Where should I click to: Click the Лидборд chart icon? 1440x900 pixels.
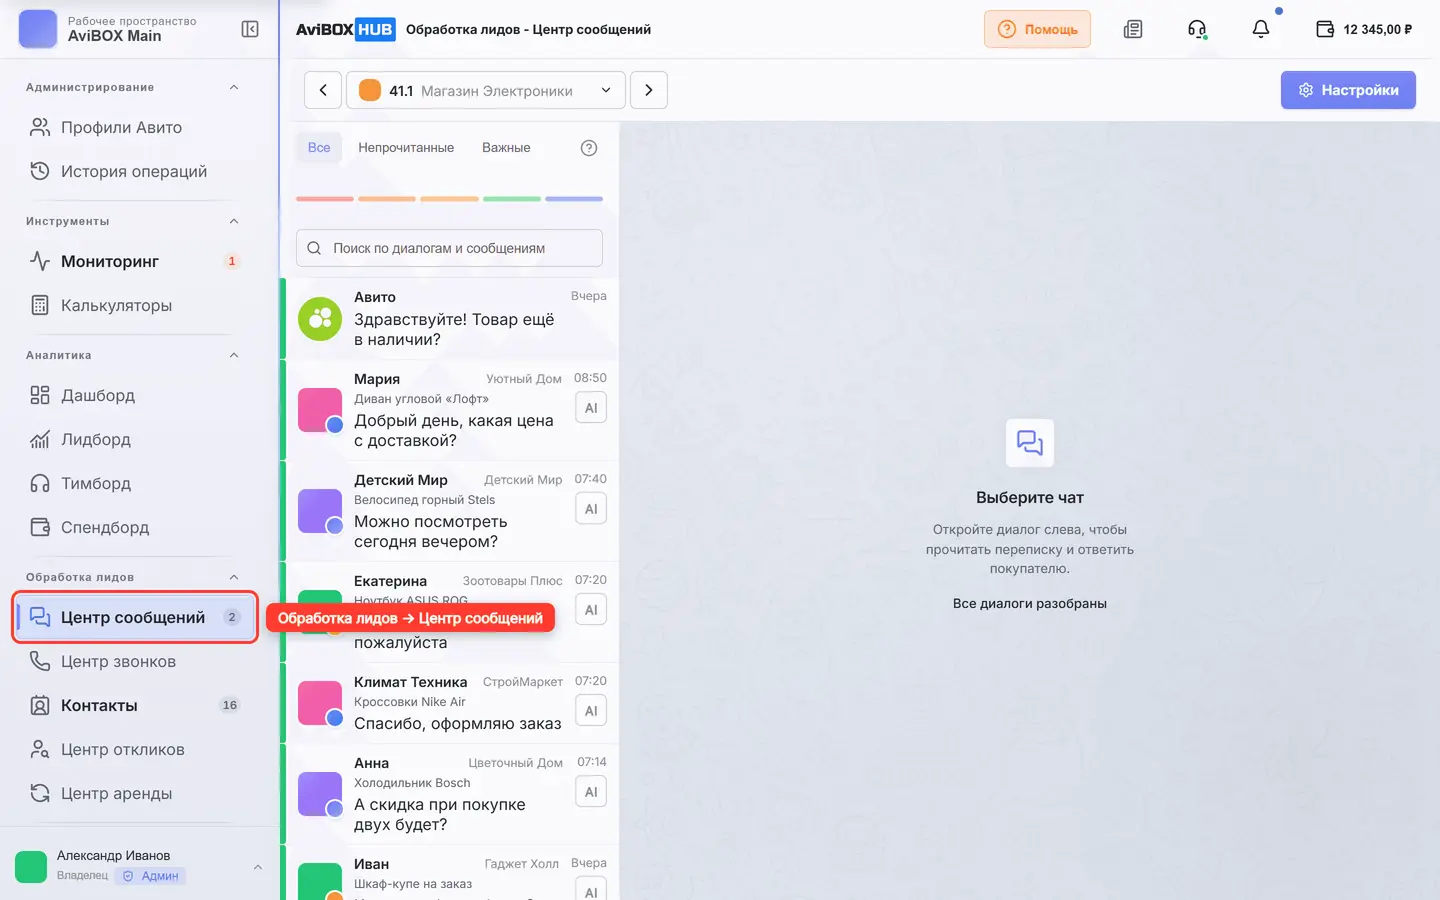coord(40,439)
